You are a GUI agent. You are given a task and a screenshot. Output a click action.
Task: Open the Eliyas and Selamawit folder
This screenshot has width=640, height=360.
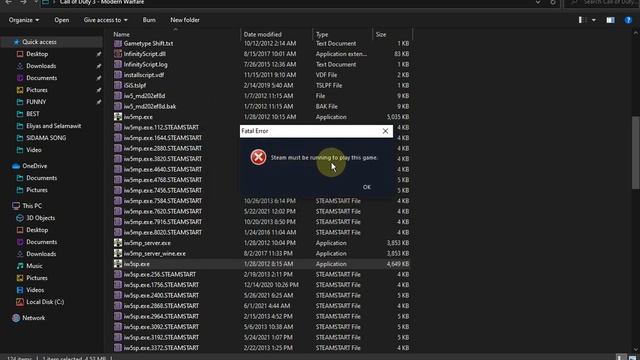(53, 126)
